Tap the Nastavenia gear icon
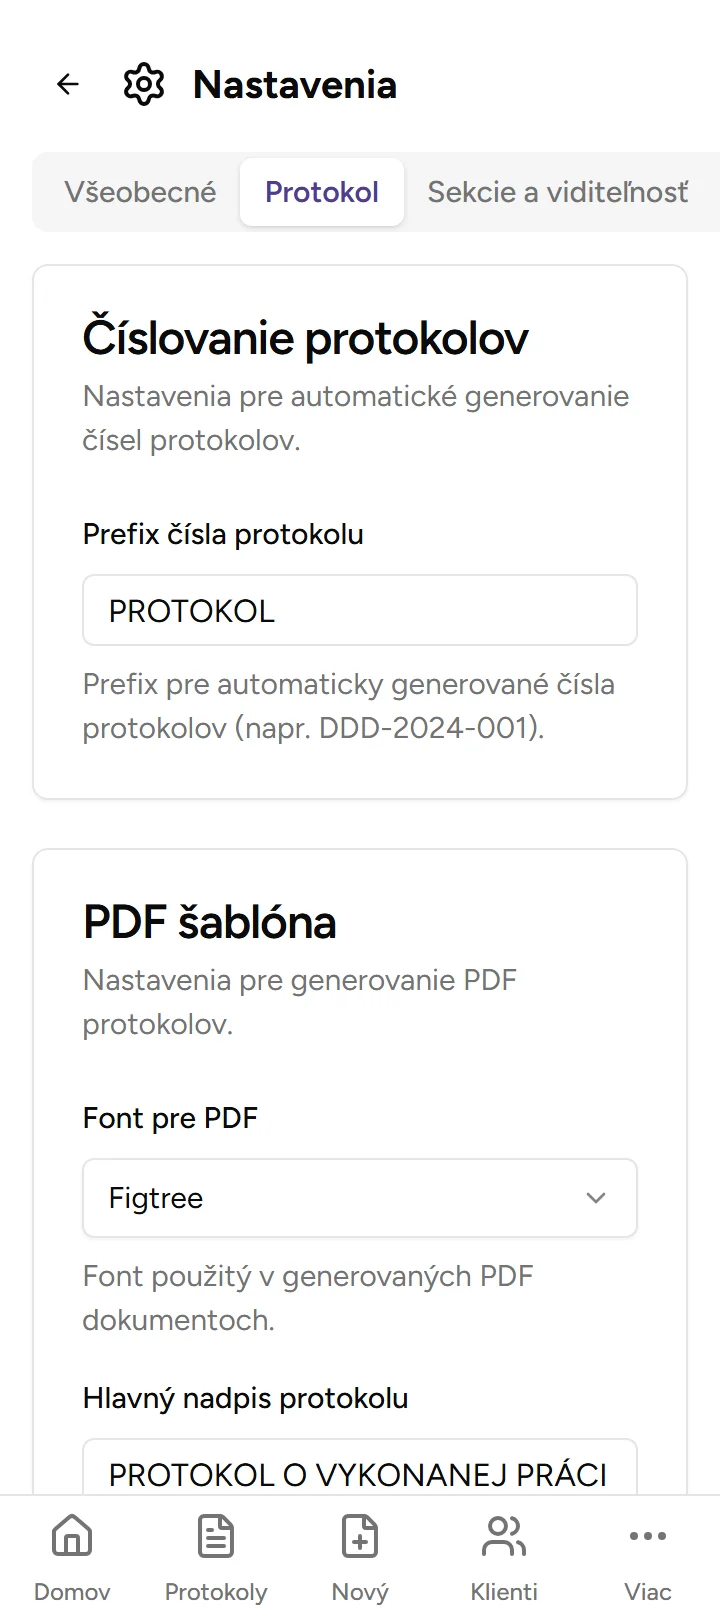Image resolution: width=720 pixels, height=1624 pixels. tap(143, 84)
